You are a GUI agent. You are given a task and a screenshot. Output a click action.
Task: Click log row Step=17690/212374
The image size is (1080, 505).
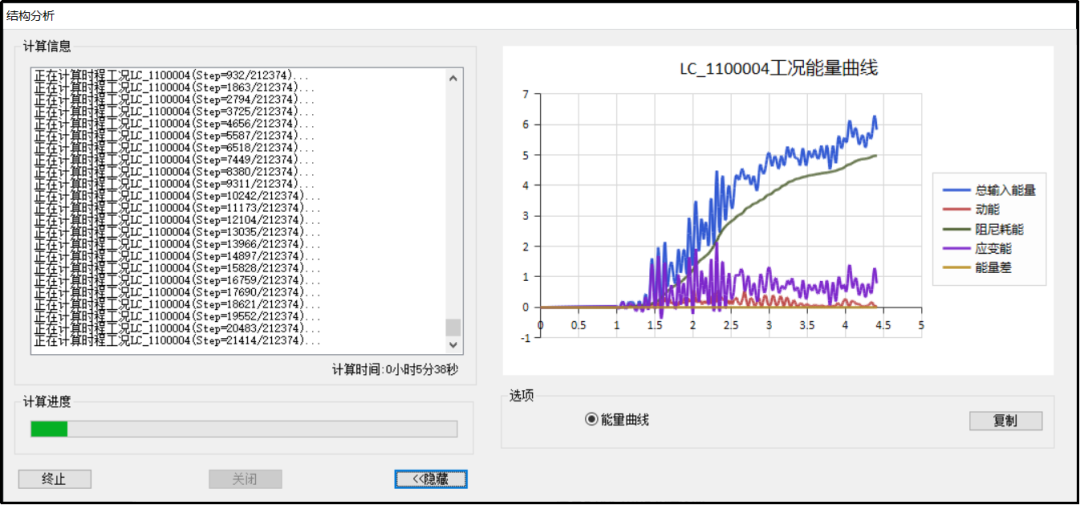pos(178,293)
